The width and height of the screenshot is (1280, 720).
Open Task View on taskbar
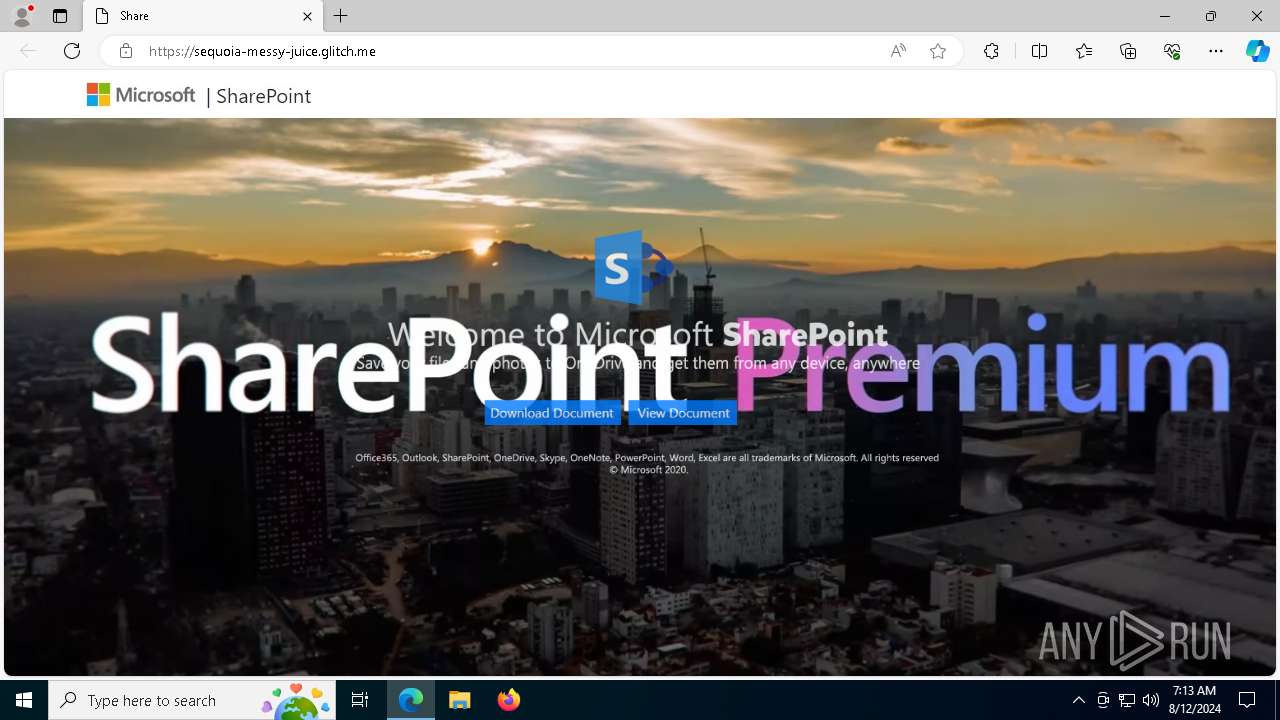[x=360, y=700]
